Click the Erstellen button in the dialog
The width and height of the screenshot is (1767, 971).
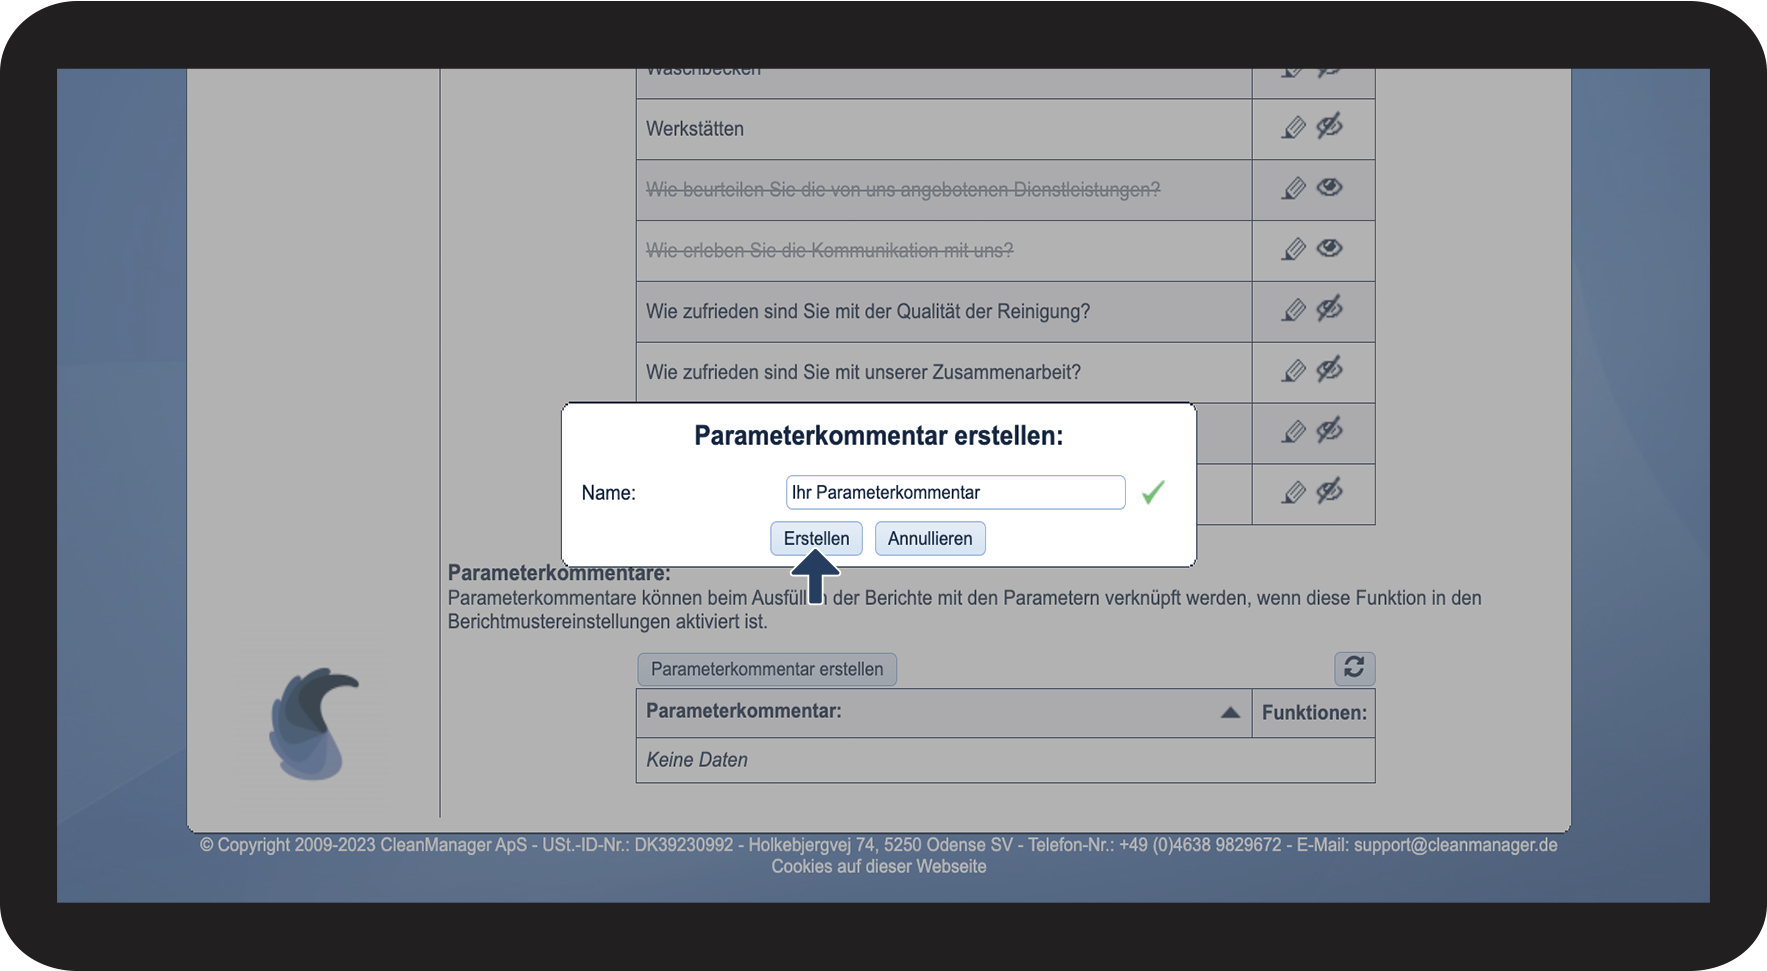coord(816,538)
